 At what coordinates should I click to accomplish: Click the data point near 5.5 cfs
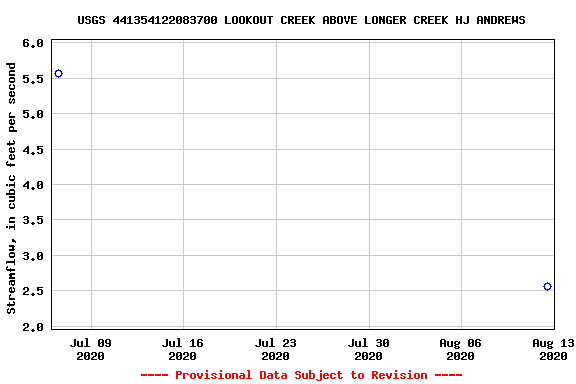click(x=58, y=73)
